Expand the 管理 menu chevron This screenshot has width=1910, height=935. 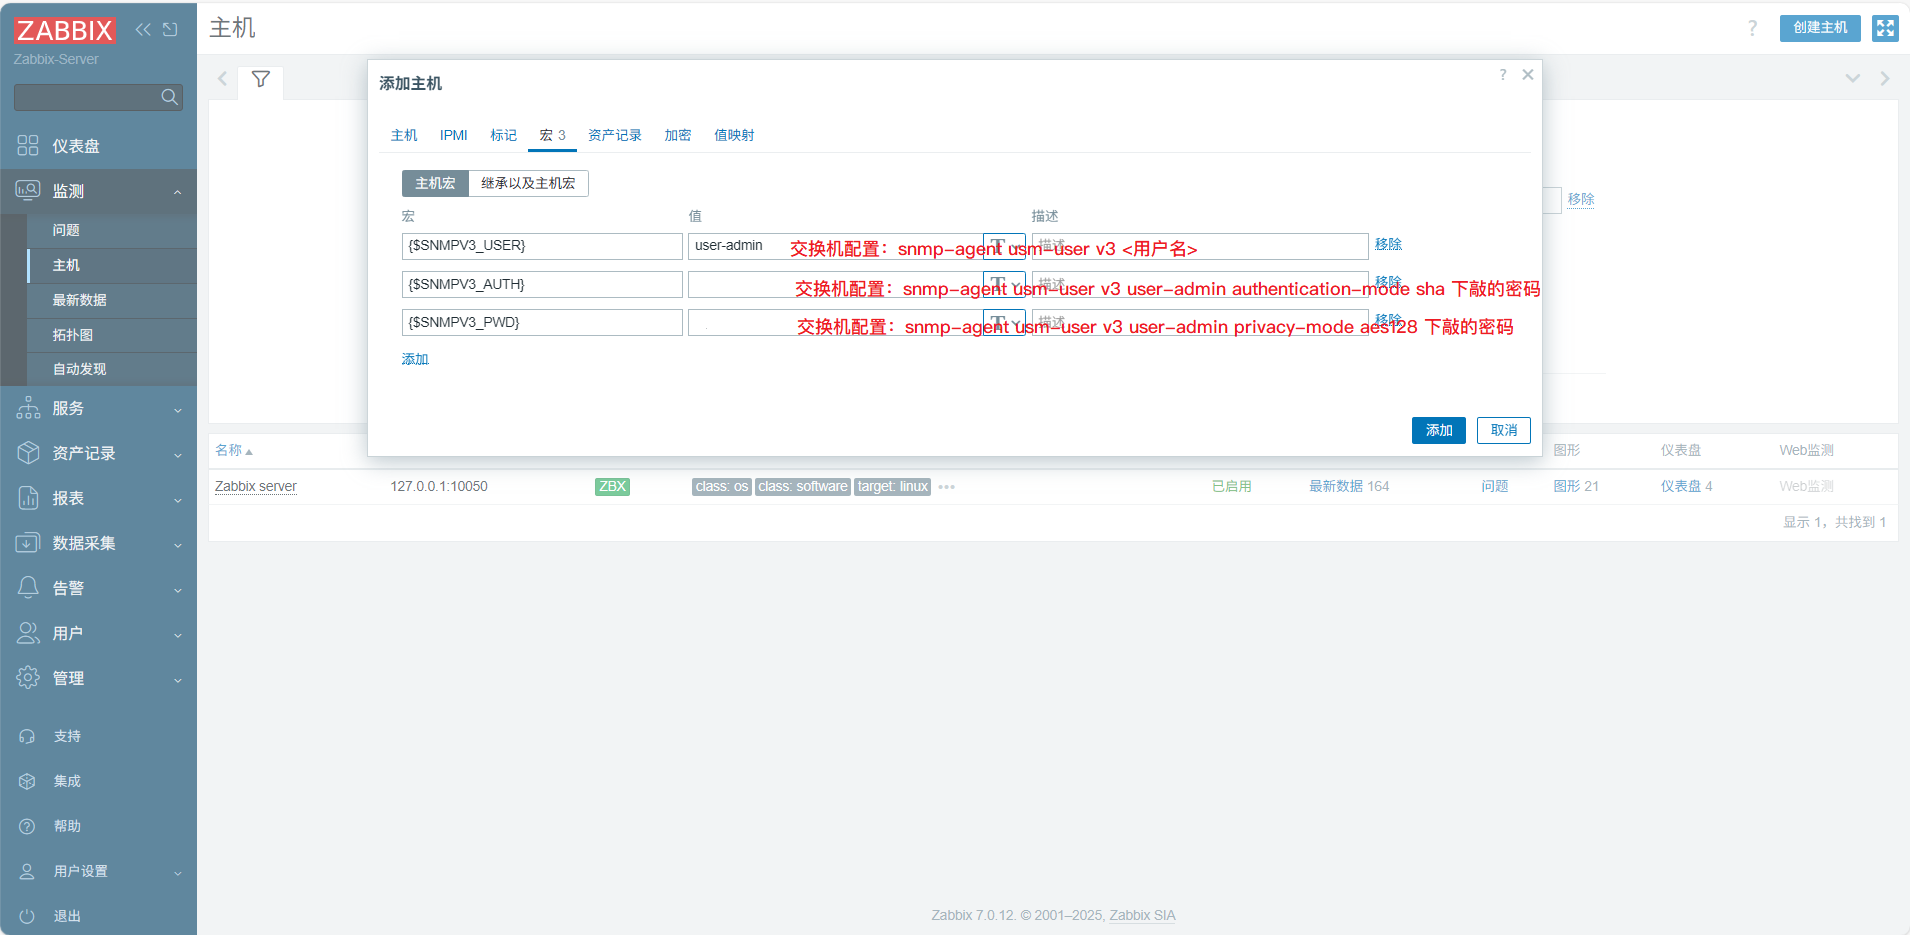pyautogui.click(x=178, y=680)
